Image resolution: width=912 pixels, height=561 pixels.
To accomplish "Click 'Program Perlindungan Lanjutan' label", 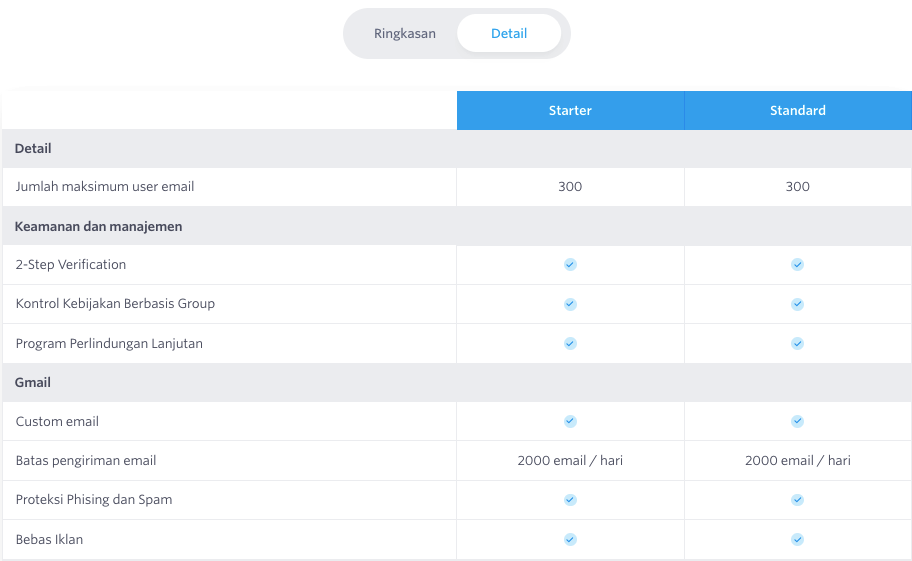I will [x=109, y=344].
